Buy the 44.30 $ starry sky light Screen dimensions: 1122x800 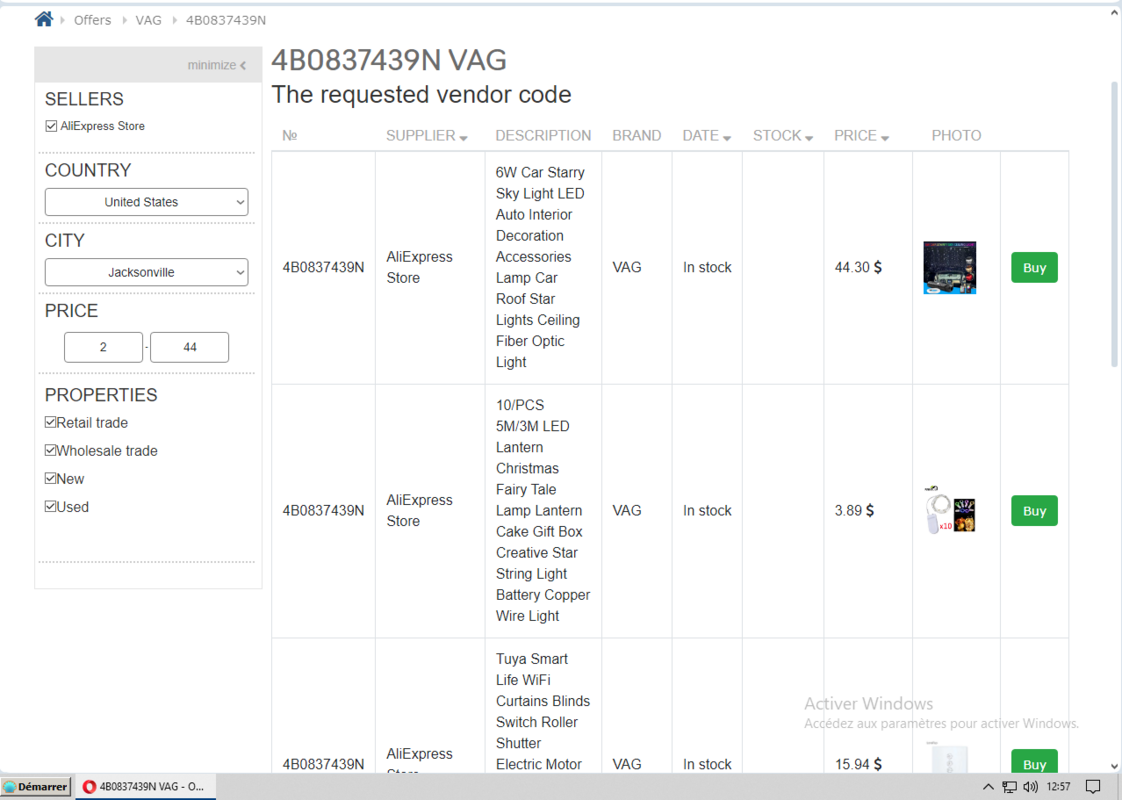(x=1034, y=268)
